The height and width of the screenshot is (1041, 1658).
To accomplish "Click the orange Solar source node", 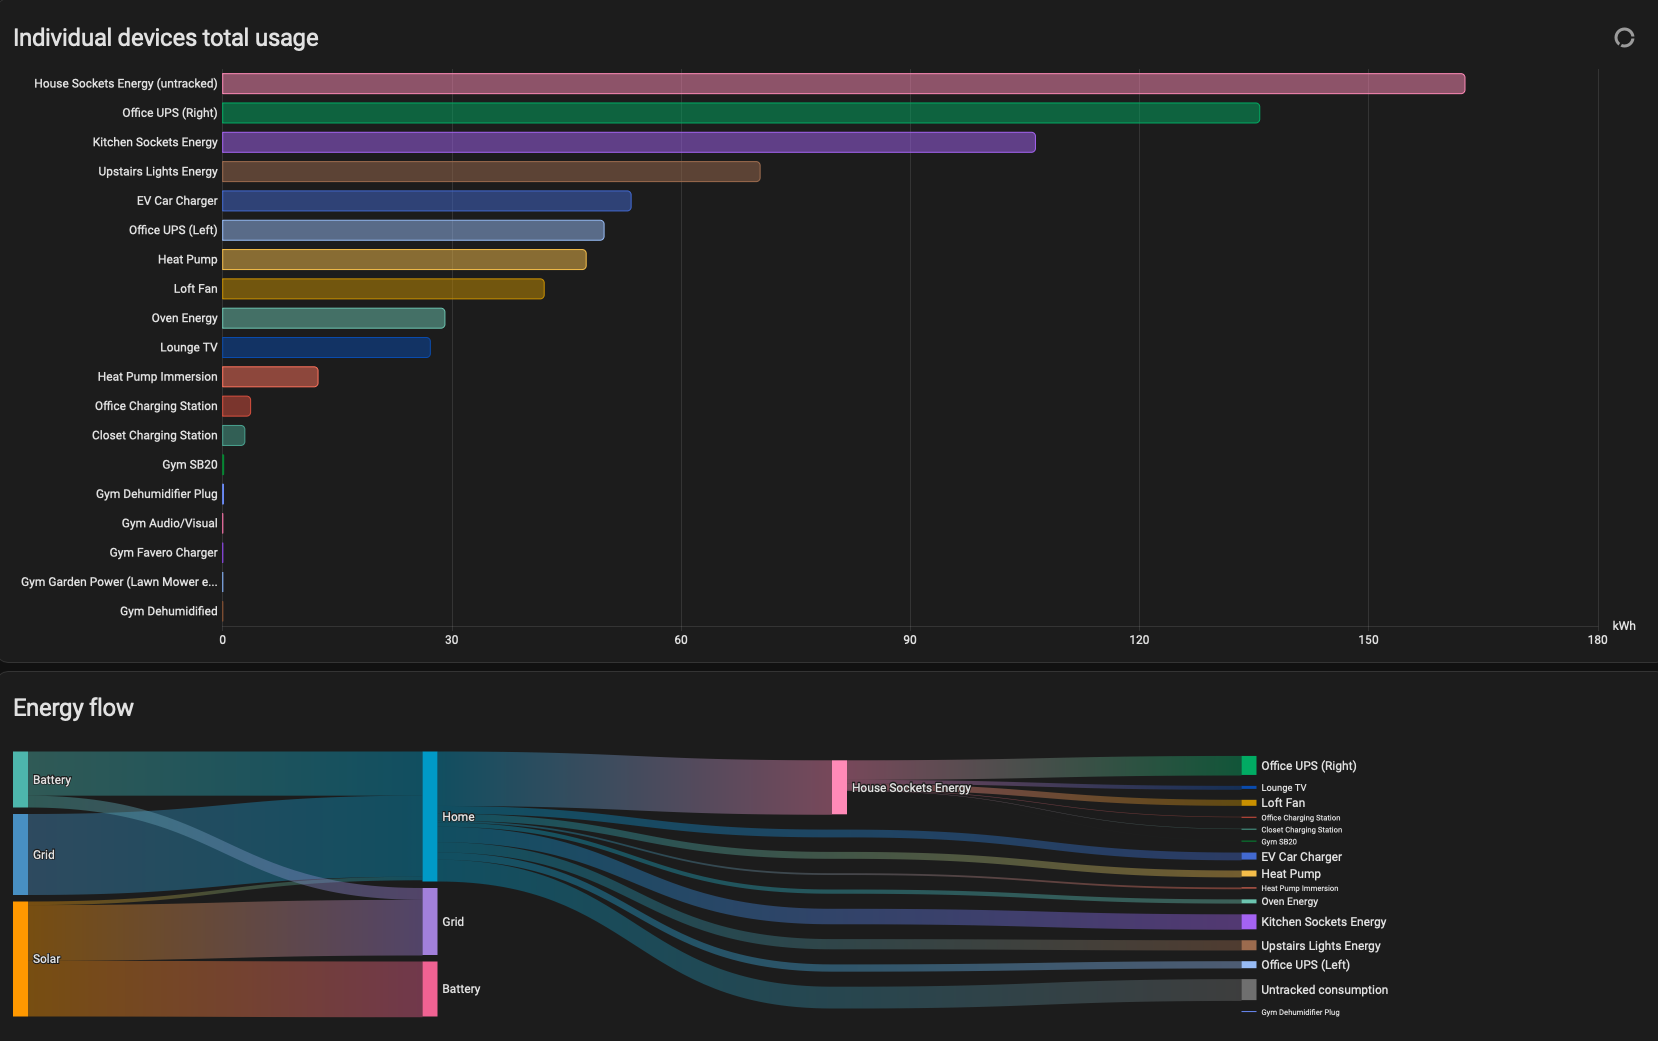I will click(x=20, y=959).
